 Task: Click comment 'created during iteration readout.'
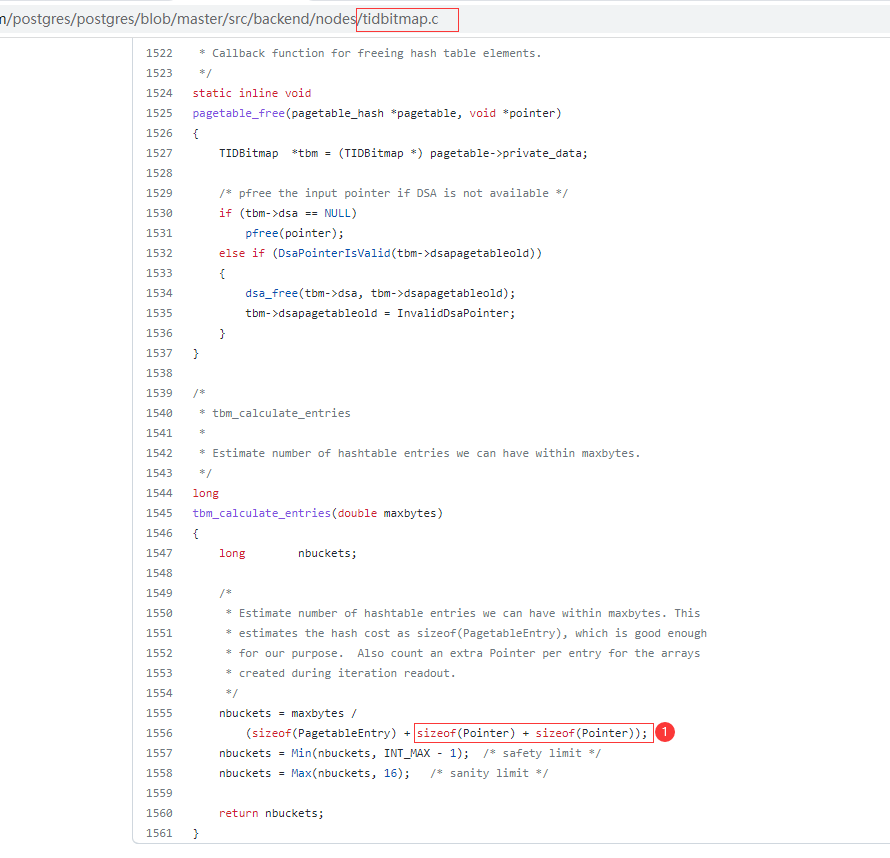(x=341, y=673)
